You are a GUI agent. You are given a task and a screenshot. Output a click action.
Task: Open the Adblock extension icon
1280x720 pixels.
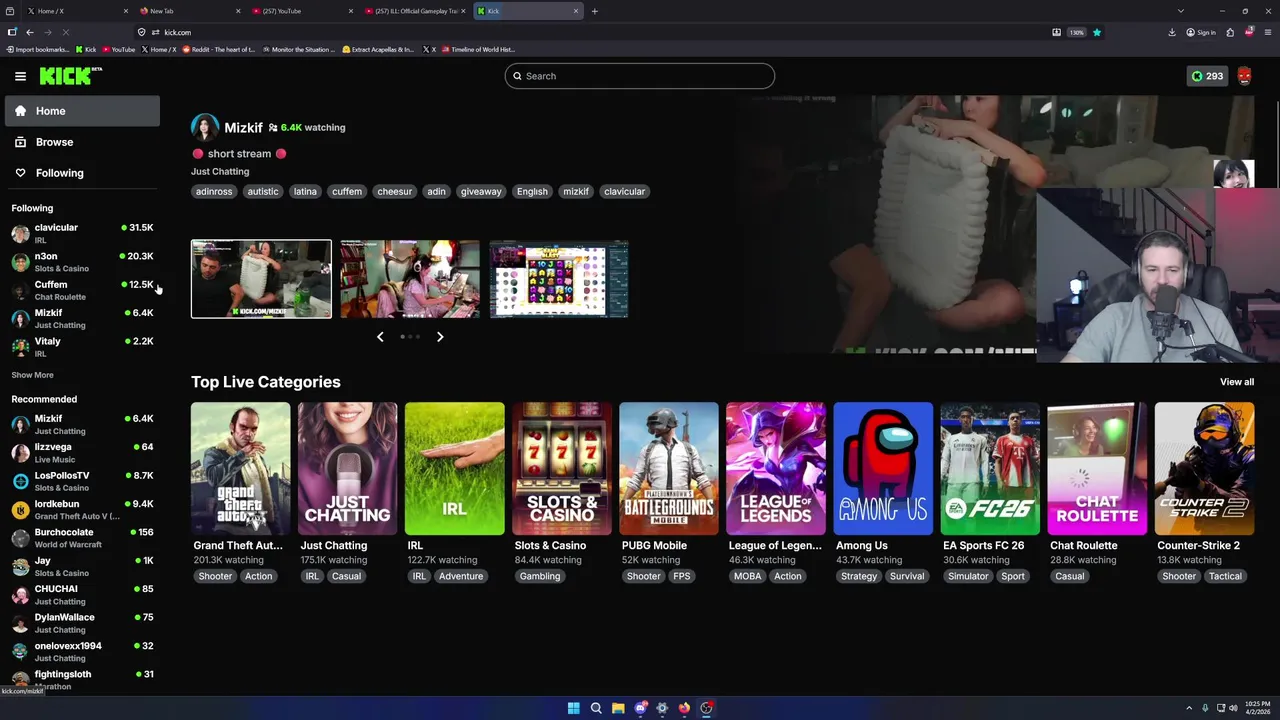[x=1249, y=32]
